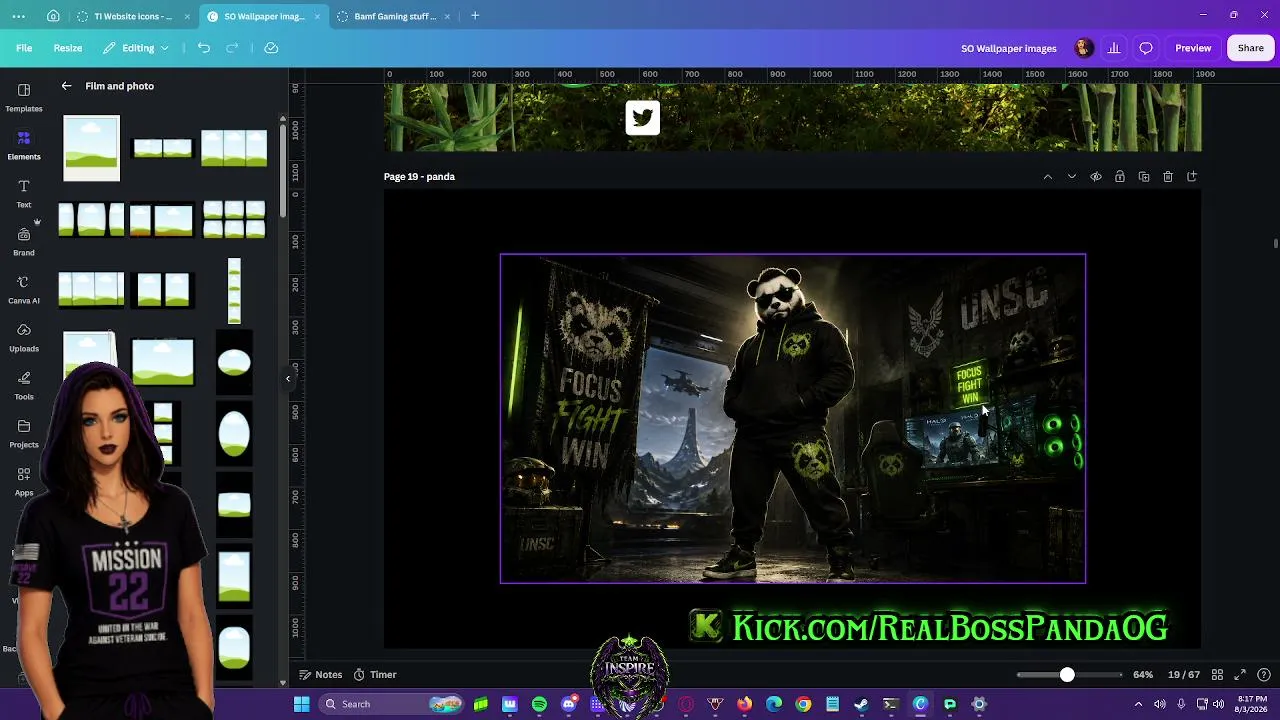
Task: Open the Templates panel
Action: (24, 96)
